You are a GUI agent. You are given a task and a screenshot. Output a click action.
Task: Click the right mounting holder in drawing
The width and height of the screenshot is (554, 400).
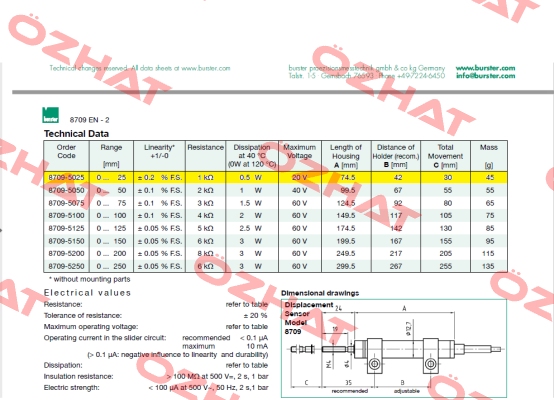coord(431,356)
